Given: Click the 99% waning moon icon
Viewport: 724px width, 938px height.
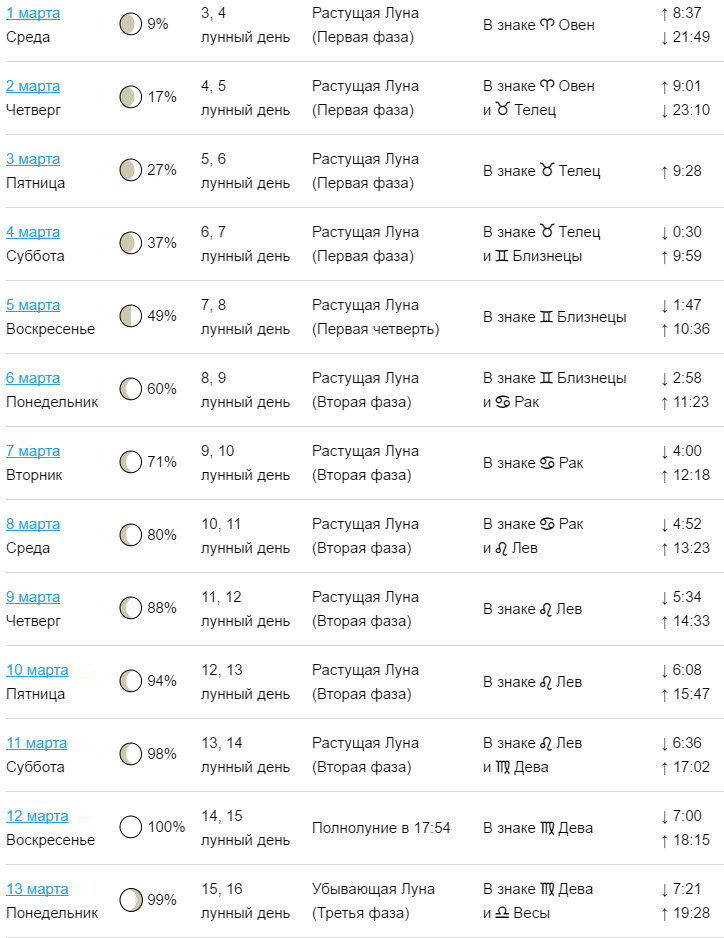Looking at the screenshot, I should [x=130, y=900].
